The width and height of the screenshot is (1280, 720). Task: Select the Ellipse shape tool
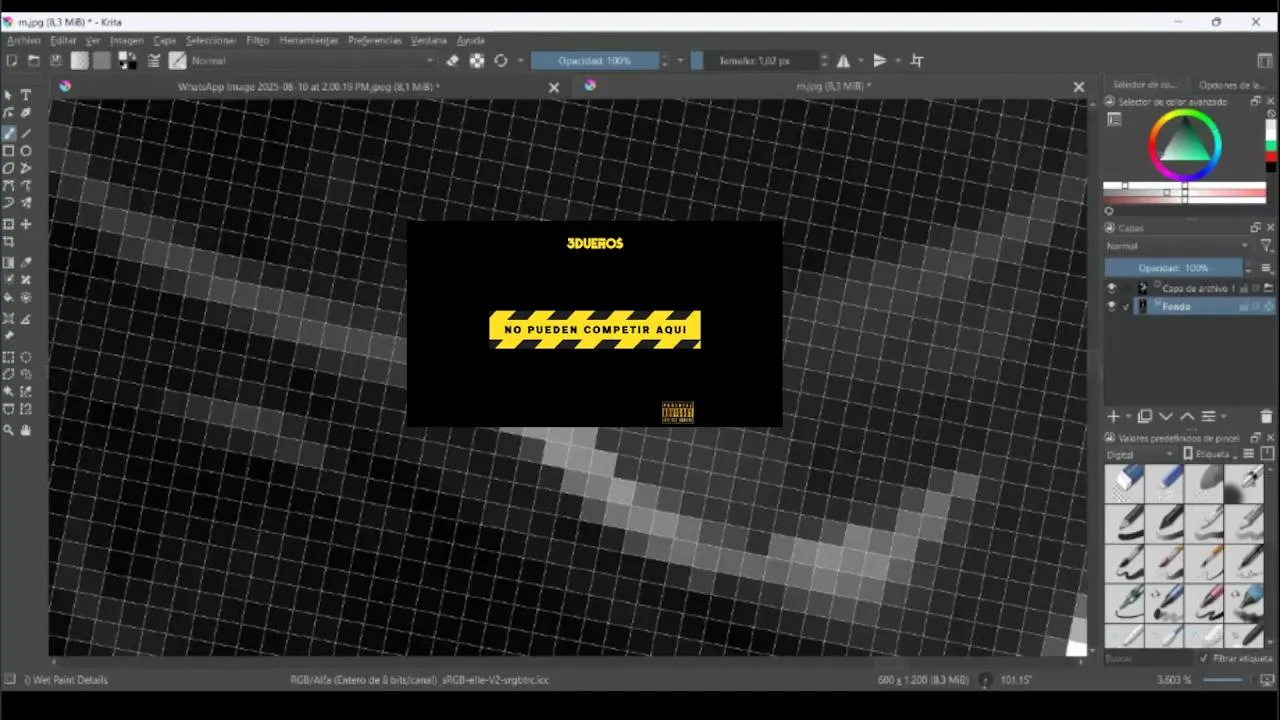26,151
